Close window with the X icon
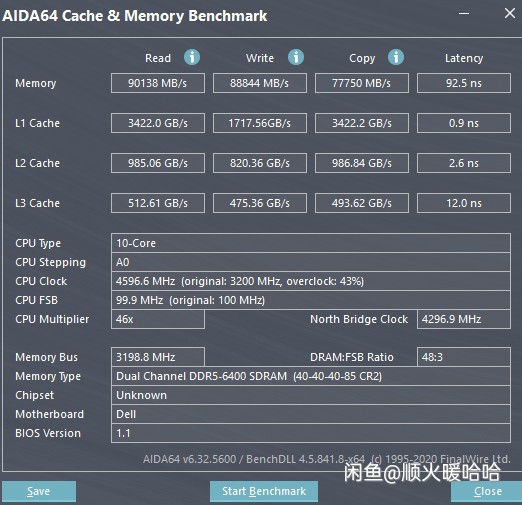522x505 pixels. [x=510, y=13]
